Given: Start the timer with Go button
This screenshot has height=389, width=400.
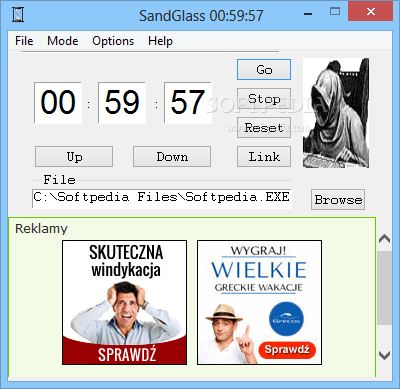Looking at the screenshot, I should coord(264,70).
